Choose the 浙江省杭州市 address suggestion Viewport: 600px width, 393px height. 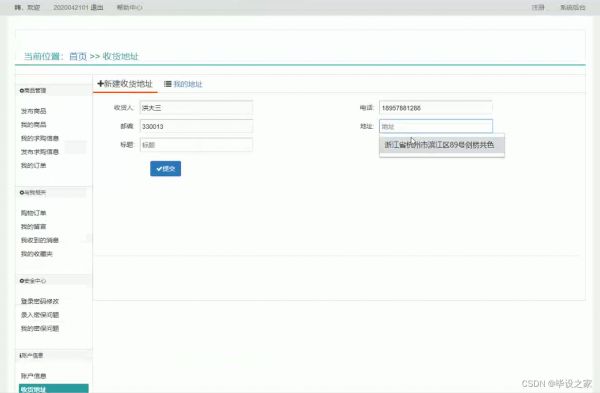click(x=442, y=145)
